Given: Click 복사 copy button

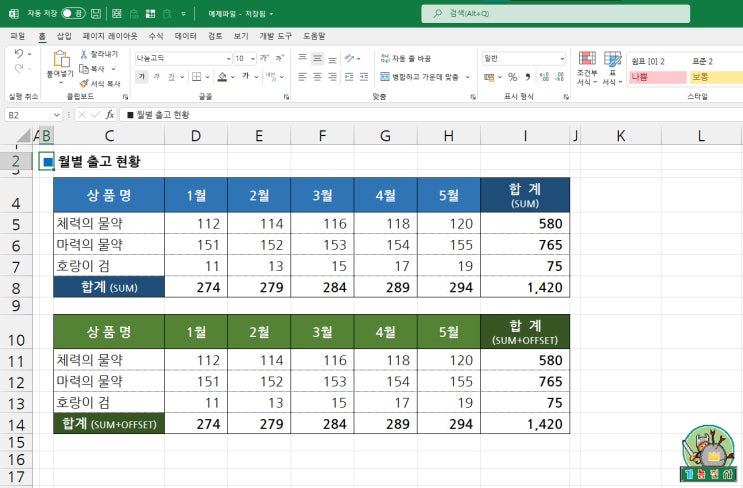Looking at the screenshot, I should (92, 69).
